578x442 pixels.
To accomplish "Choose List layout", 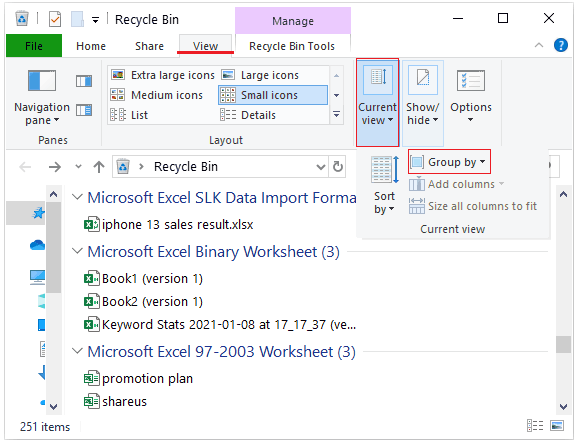I will 129,115.
